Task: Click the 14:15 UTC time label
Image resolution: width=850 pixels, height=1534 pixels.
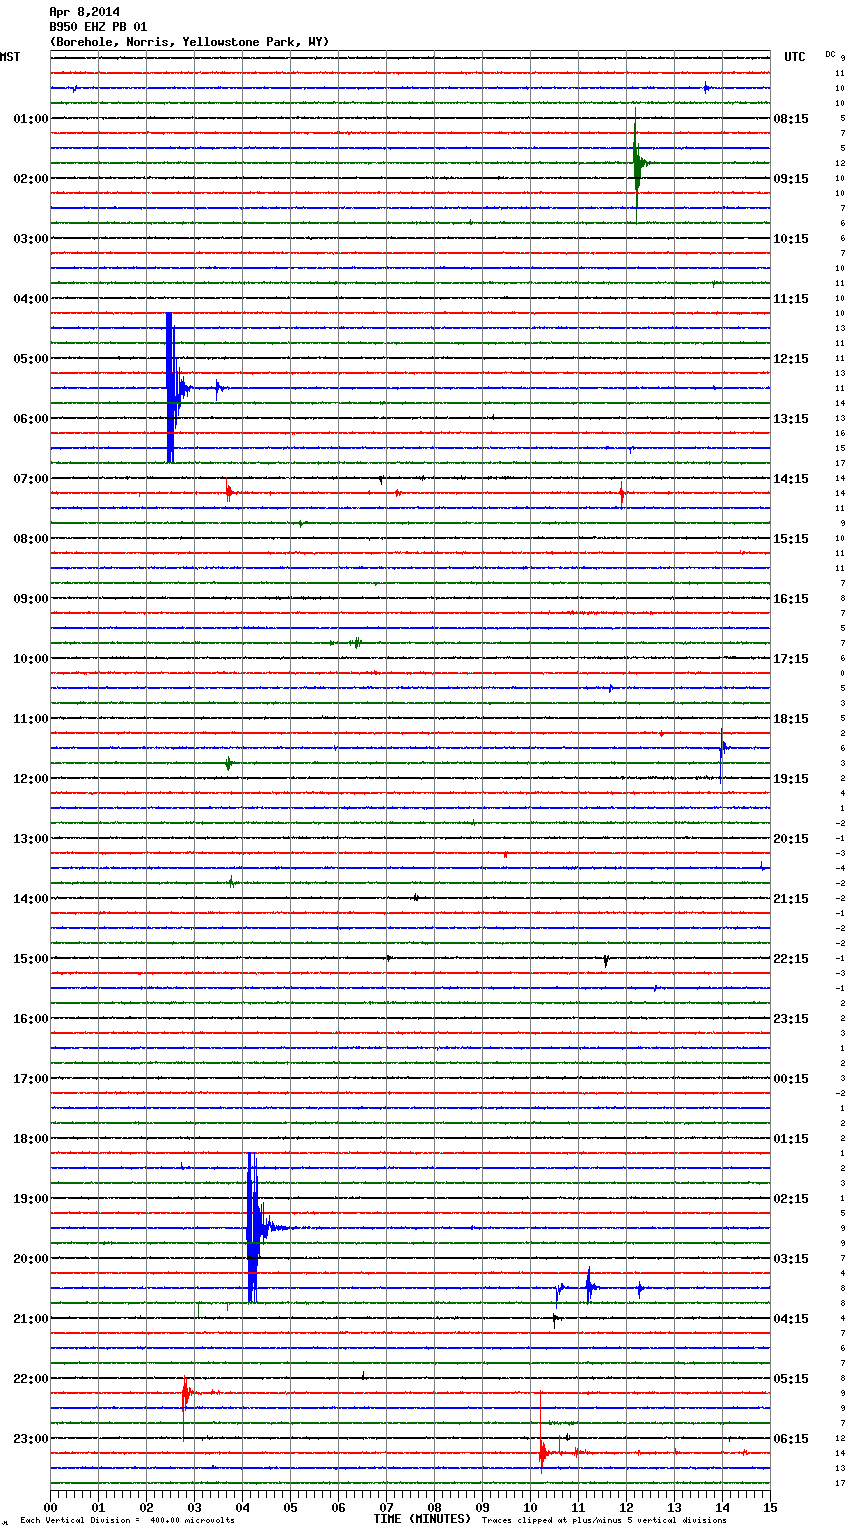Action: [791, 479]
